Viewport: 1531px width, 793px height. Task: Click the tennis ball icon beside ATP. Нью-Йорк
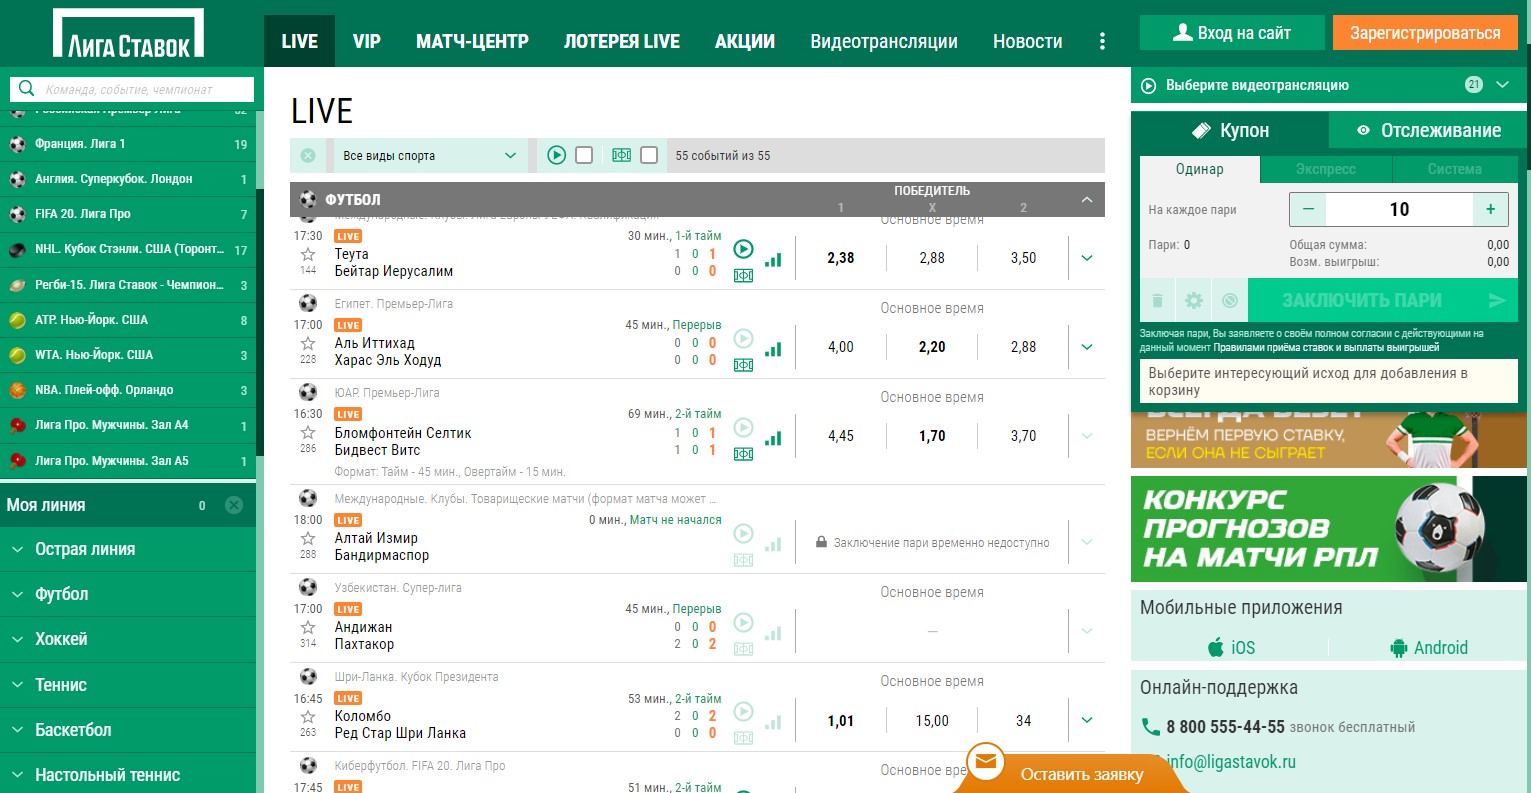pyautogui.click(x=17, y=320)
